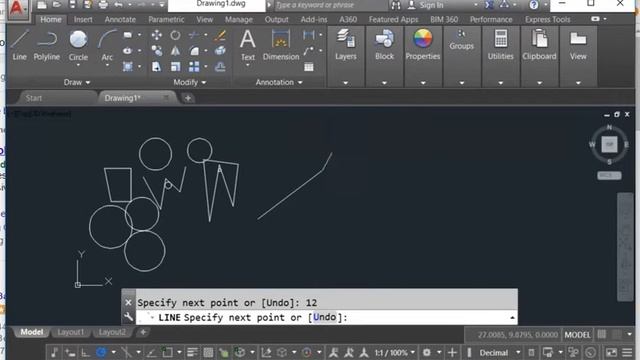Click the Erase tool

(x=220, y=35)
